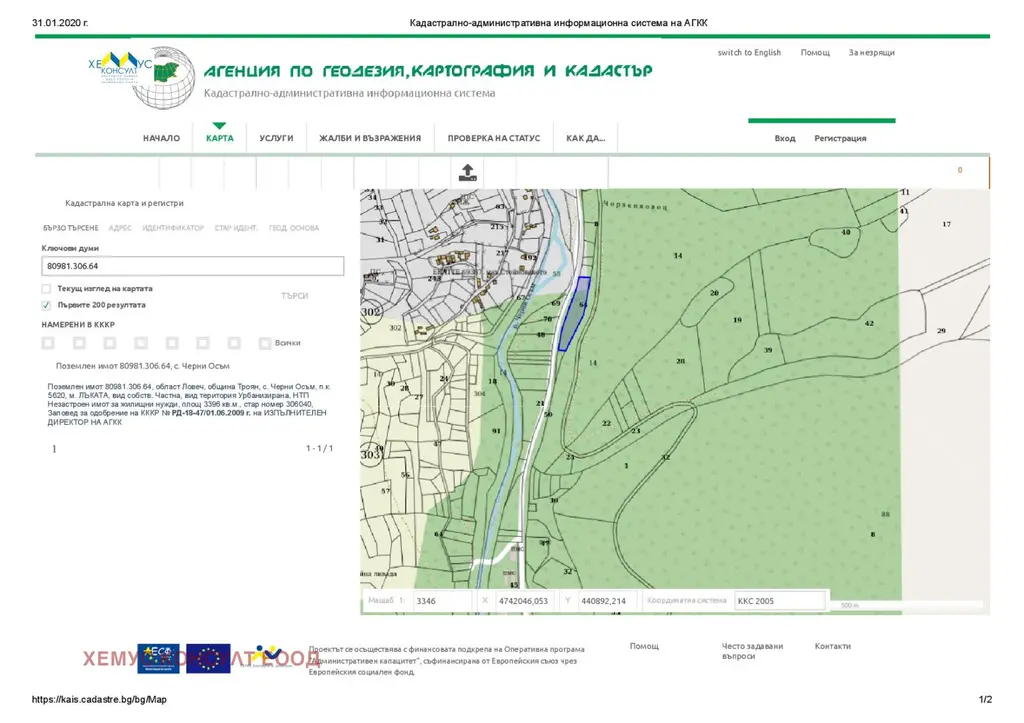Click the 'switch to English' link
Image resolution: width=1024 pixels, height=723 pixels.
[x=749, y=52]
